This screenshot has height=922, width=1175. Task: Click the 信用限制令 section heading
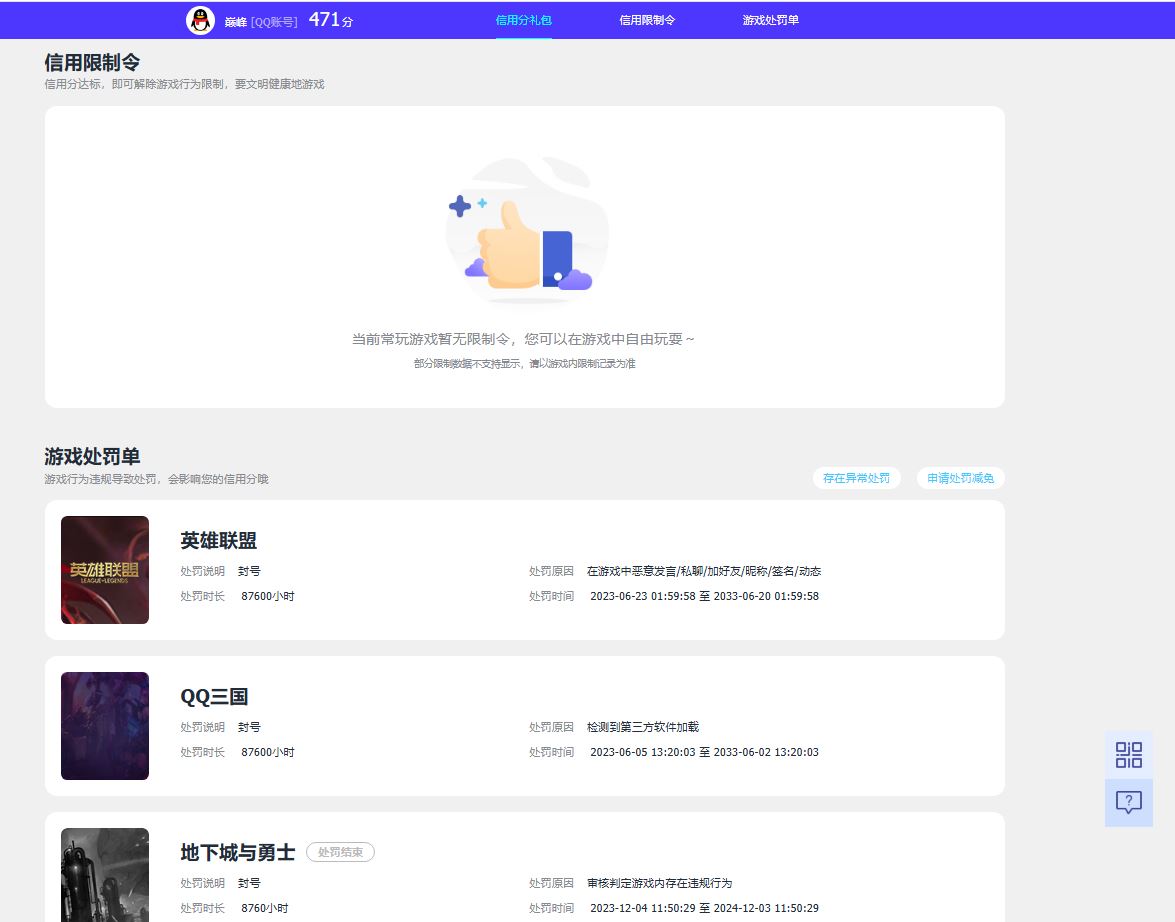pyautogui.click(x=92, y=63)
